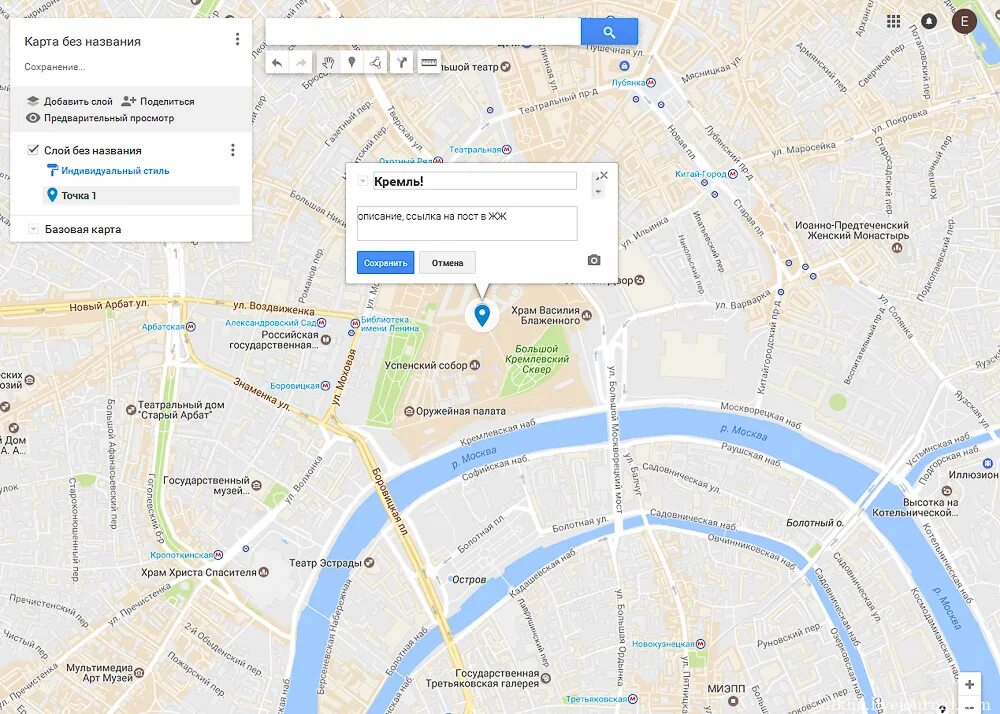Open Предварительный просмотр with the eye icon

tap(100, 118)
